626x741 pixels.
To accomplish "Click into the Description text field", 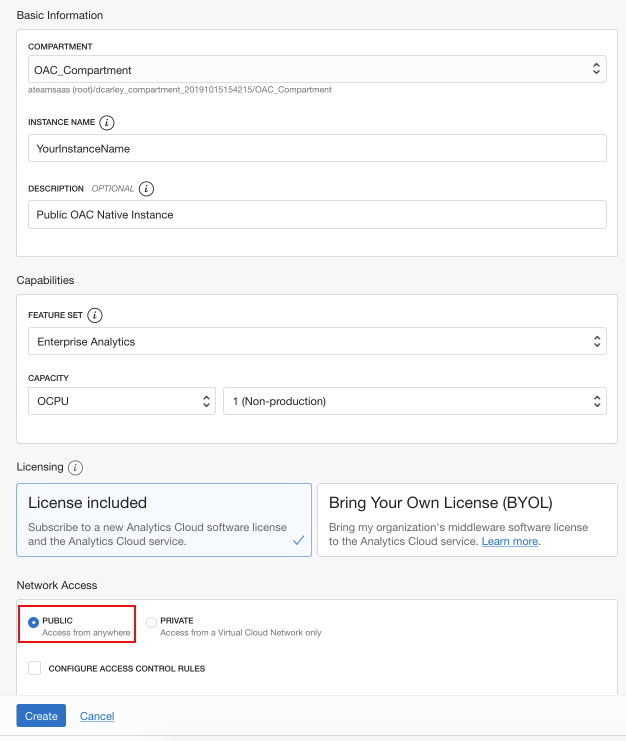I will (317, 214).
